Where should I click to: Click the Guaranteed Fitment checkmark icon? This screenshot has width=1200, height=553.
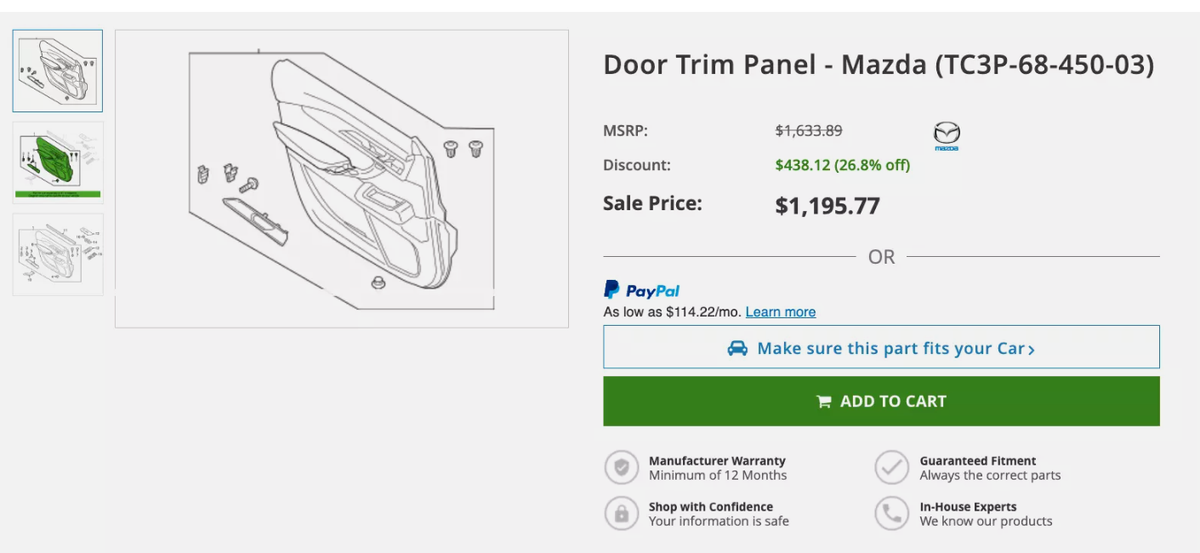[x=890, y=467]
